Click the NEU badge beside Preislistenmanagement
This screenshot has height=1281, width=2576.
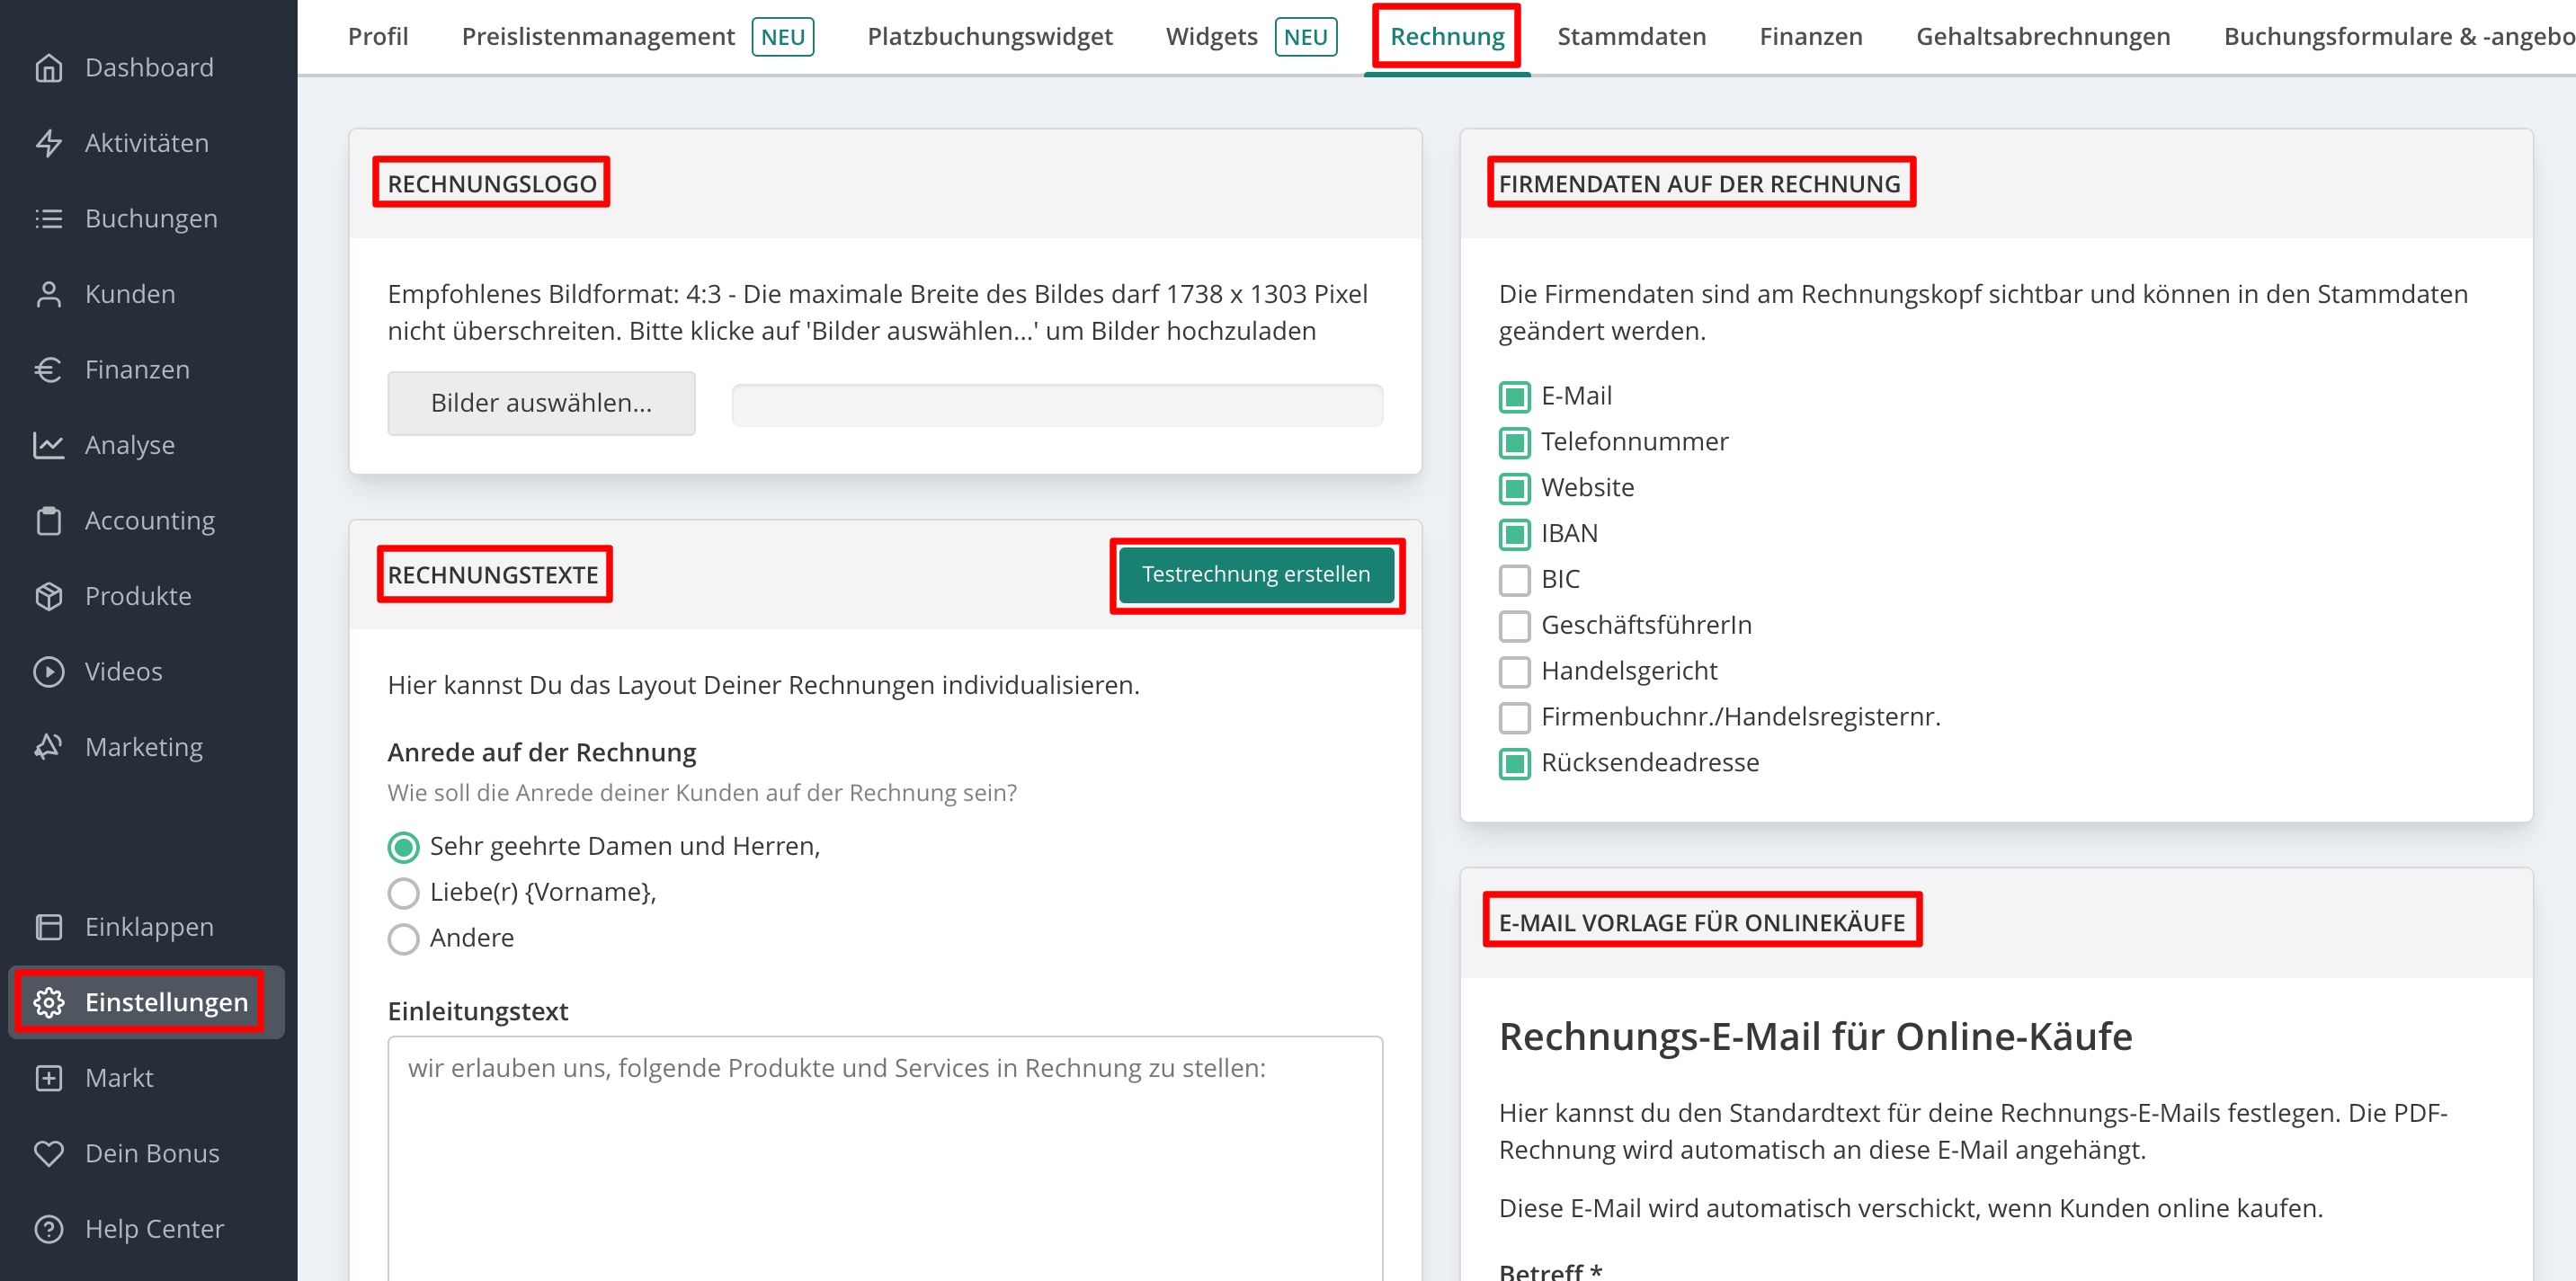pos(782,37)
